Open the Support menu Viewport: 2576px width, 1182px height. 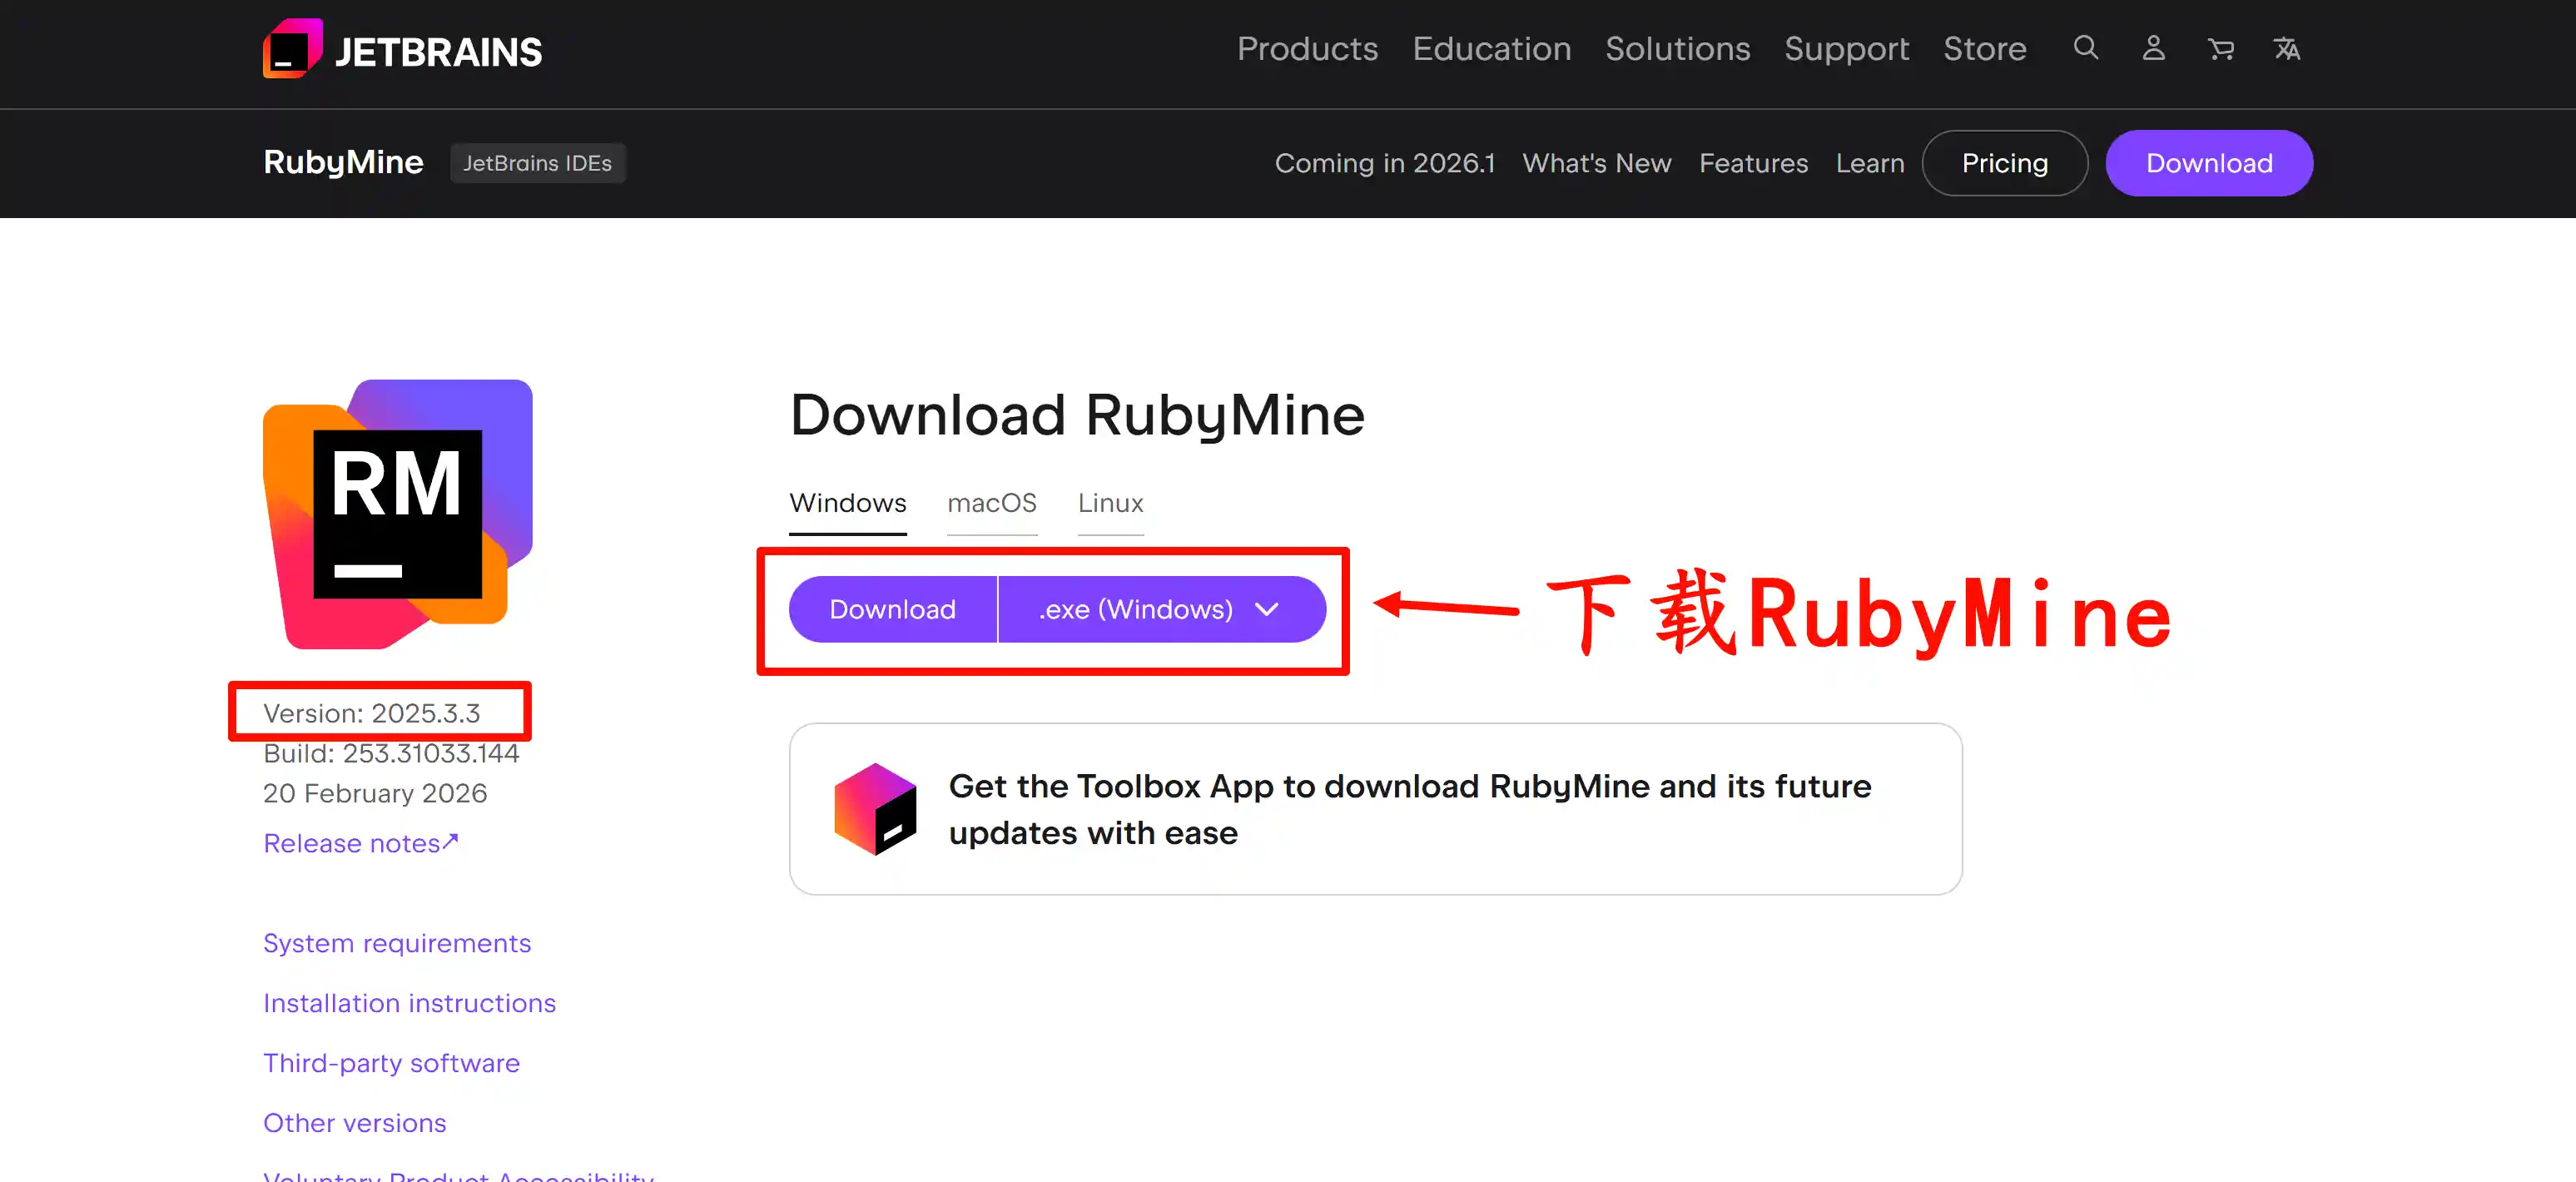pyautogui.click(x=1846, y=48)
